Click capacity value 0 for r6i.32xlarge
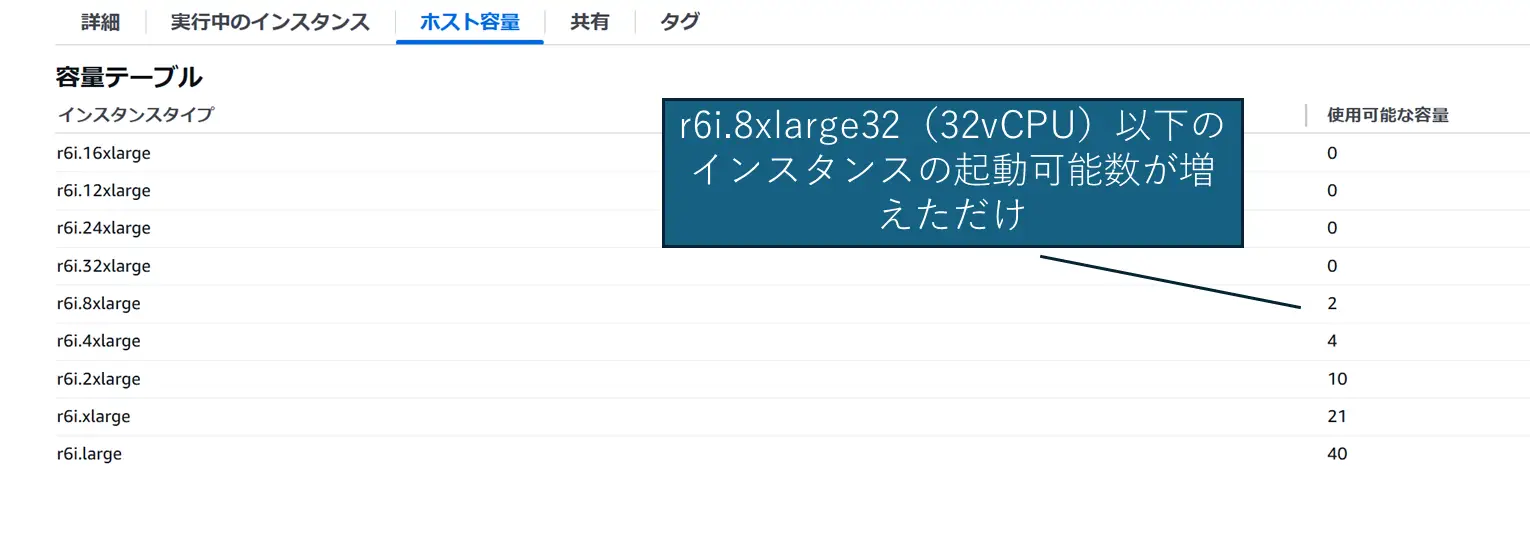 pos(1332,266)
